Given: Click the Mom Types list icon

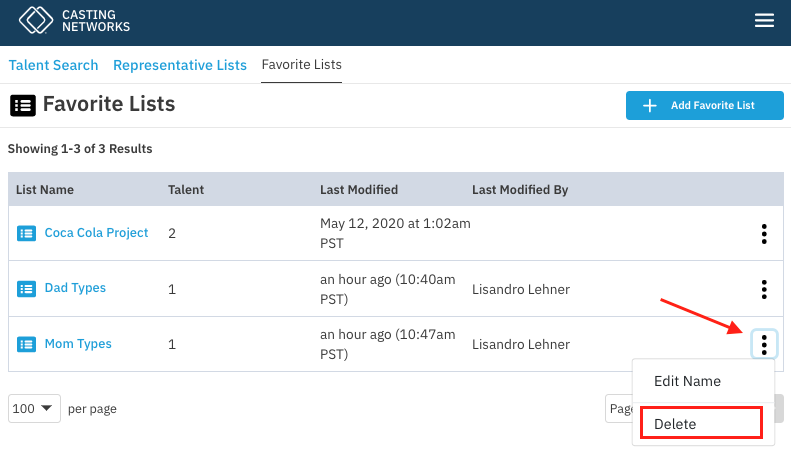Looking at the screenshot, I should (x=26, y=344).
